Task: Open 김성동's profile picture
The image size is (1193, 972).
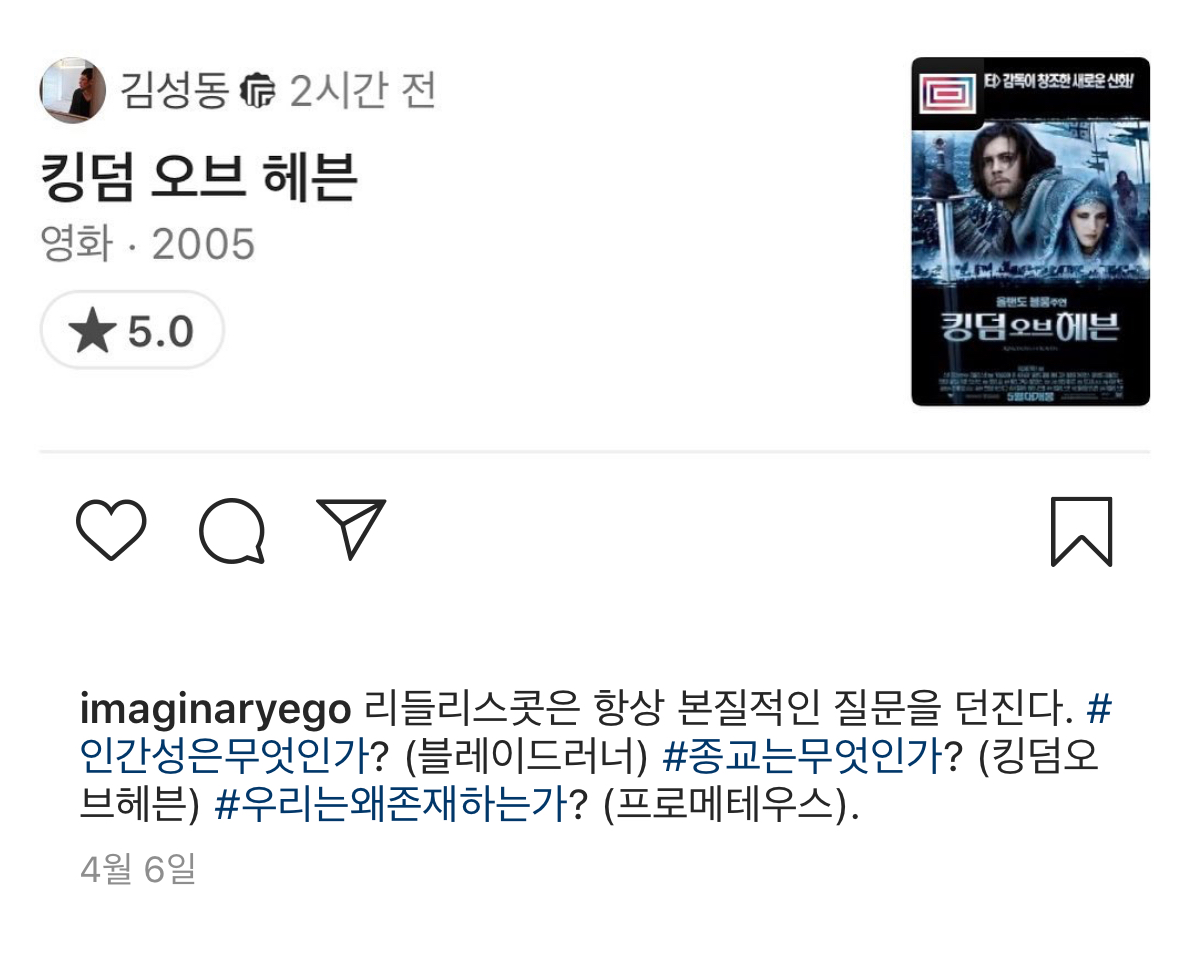Action: (73, 91)
